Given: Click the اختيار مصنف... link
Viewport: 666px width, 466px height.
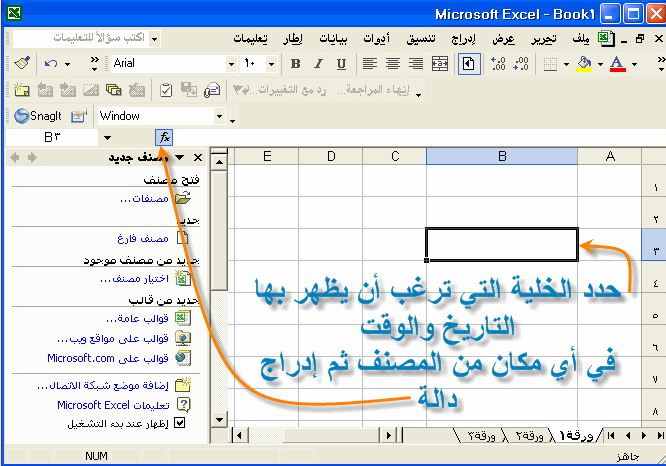Looking at the screenshot, I should (135, 279).
